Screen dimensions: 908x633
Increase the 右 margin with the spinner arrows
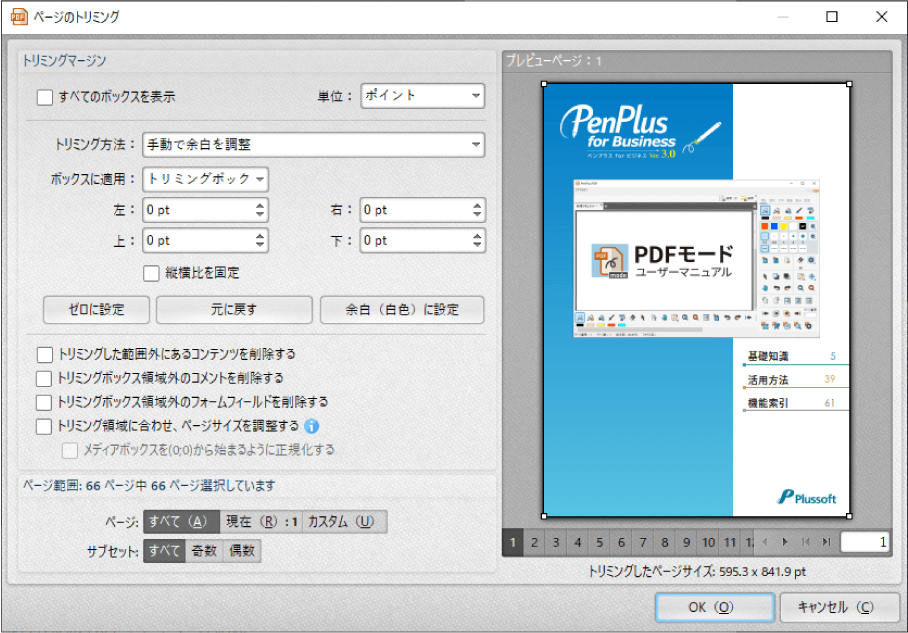point(477,205)
